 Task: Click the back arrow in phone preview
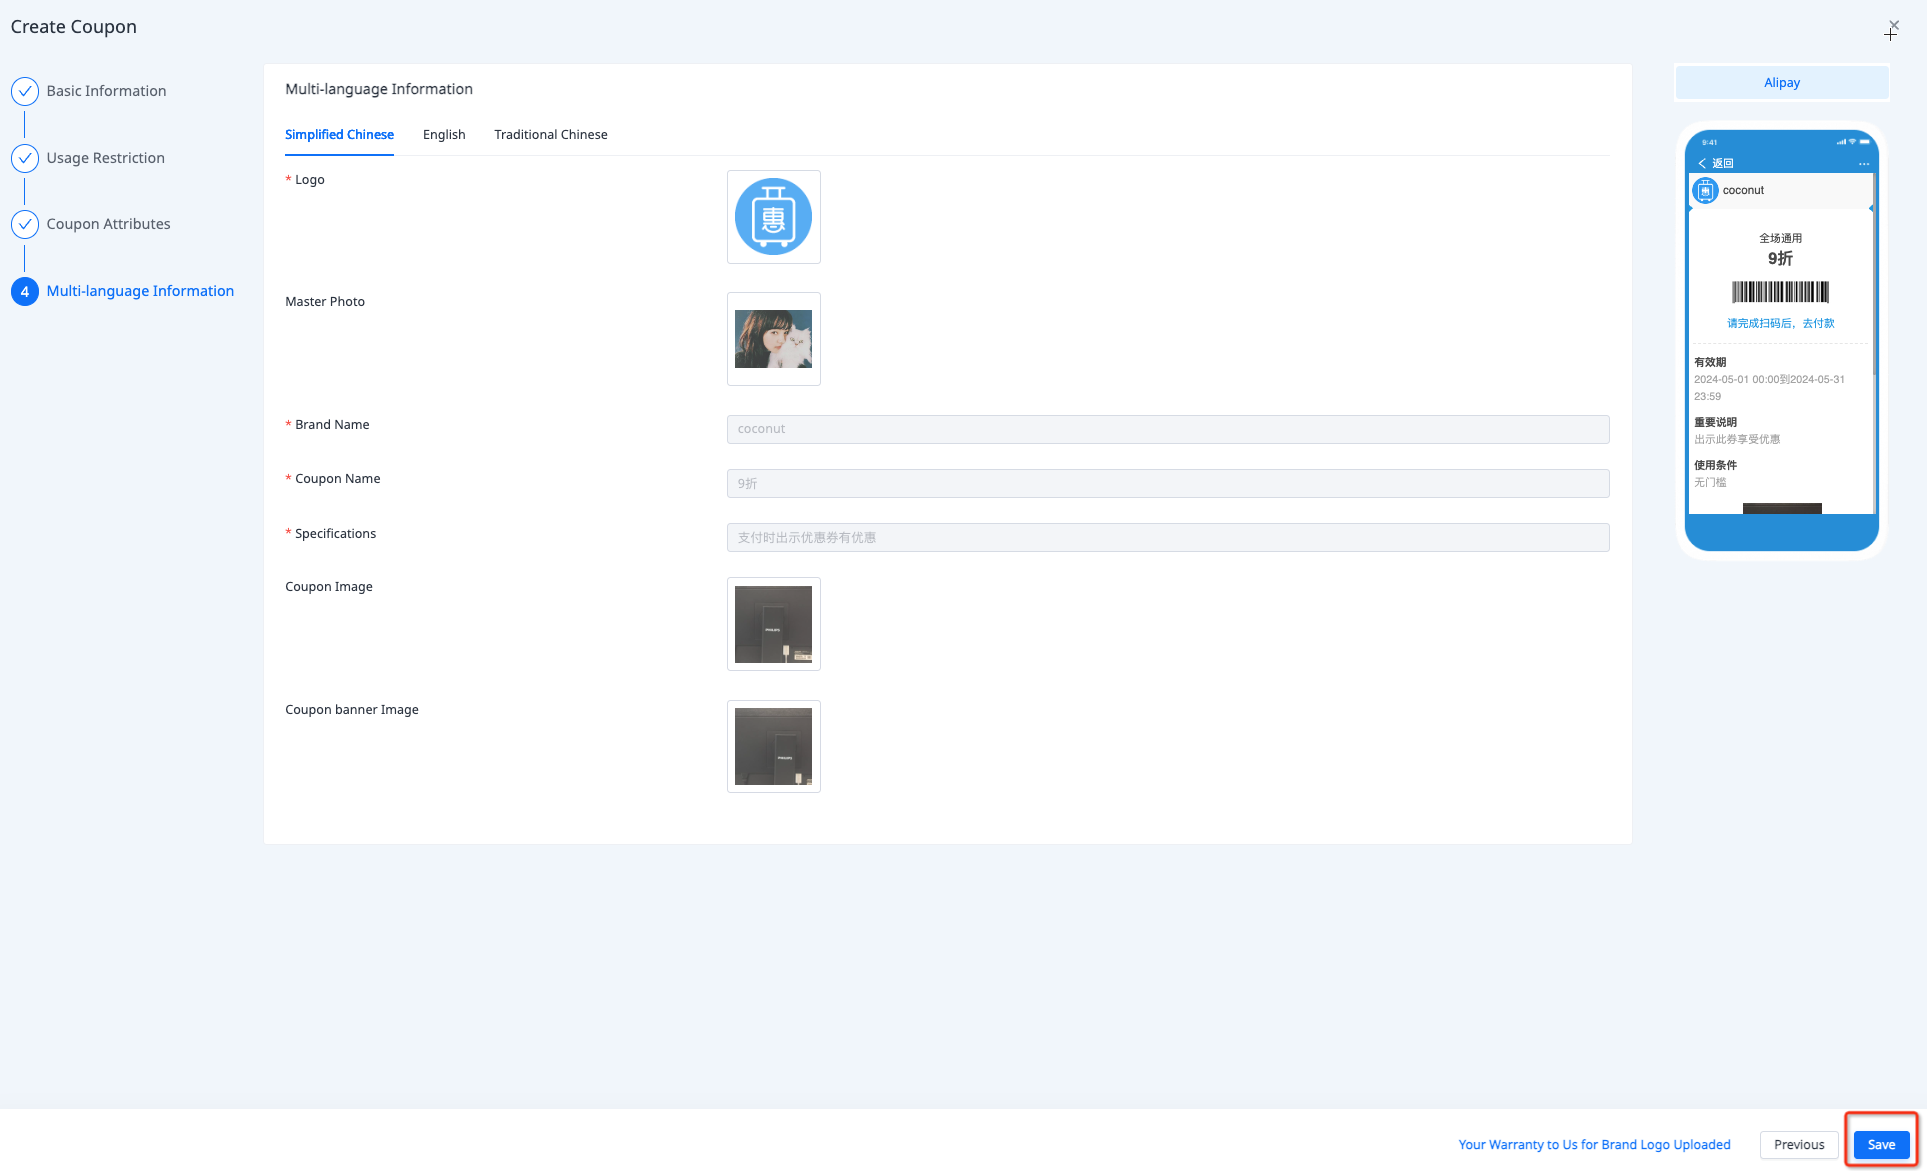point(1702,163)
